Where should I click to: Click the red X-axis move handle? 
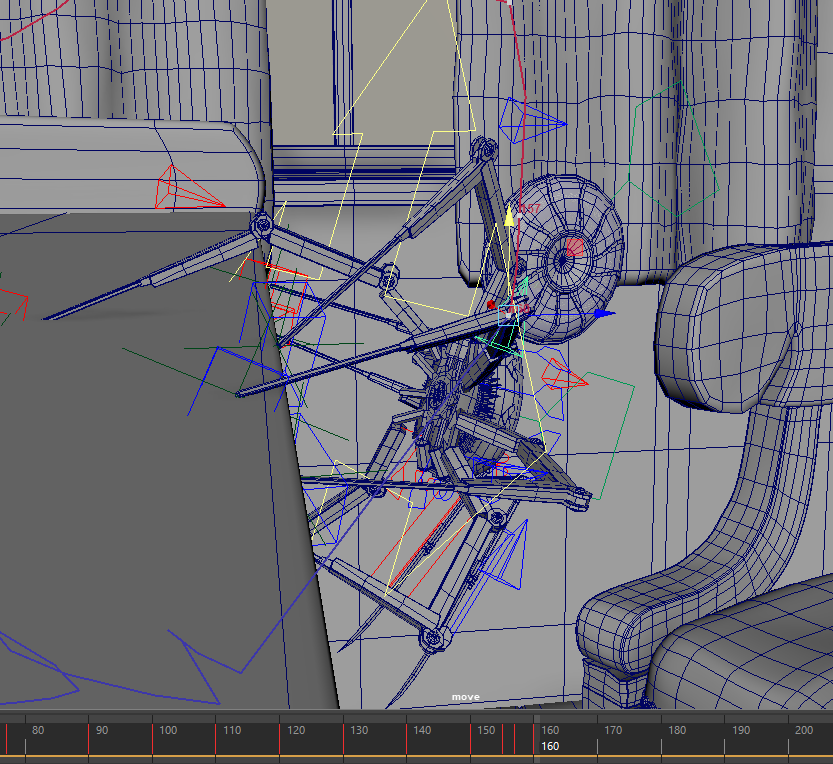[x=492, y=304]
